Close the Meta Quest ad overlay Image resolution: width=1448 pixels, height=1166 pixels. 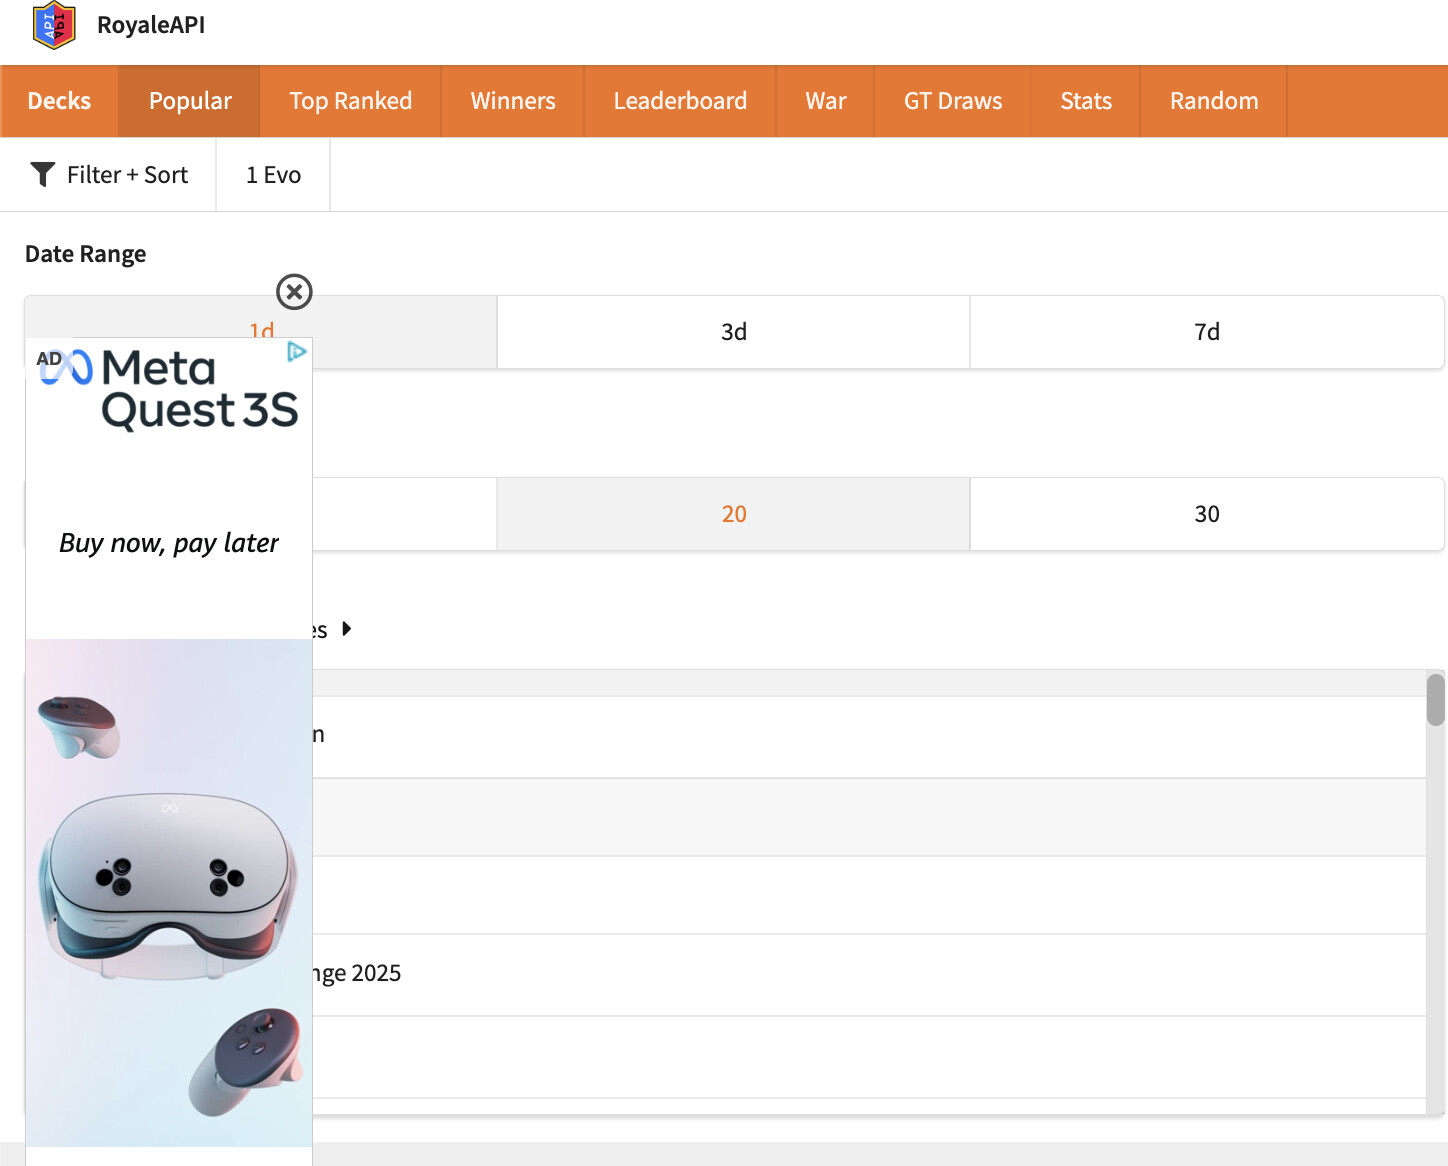coord(294,292)
